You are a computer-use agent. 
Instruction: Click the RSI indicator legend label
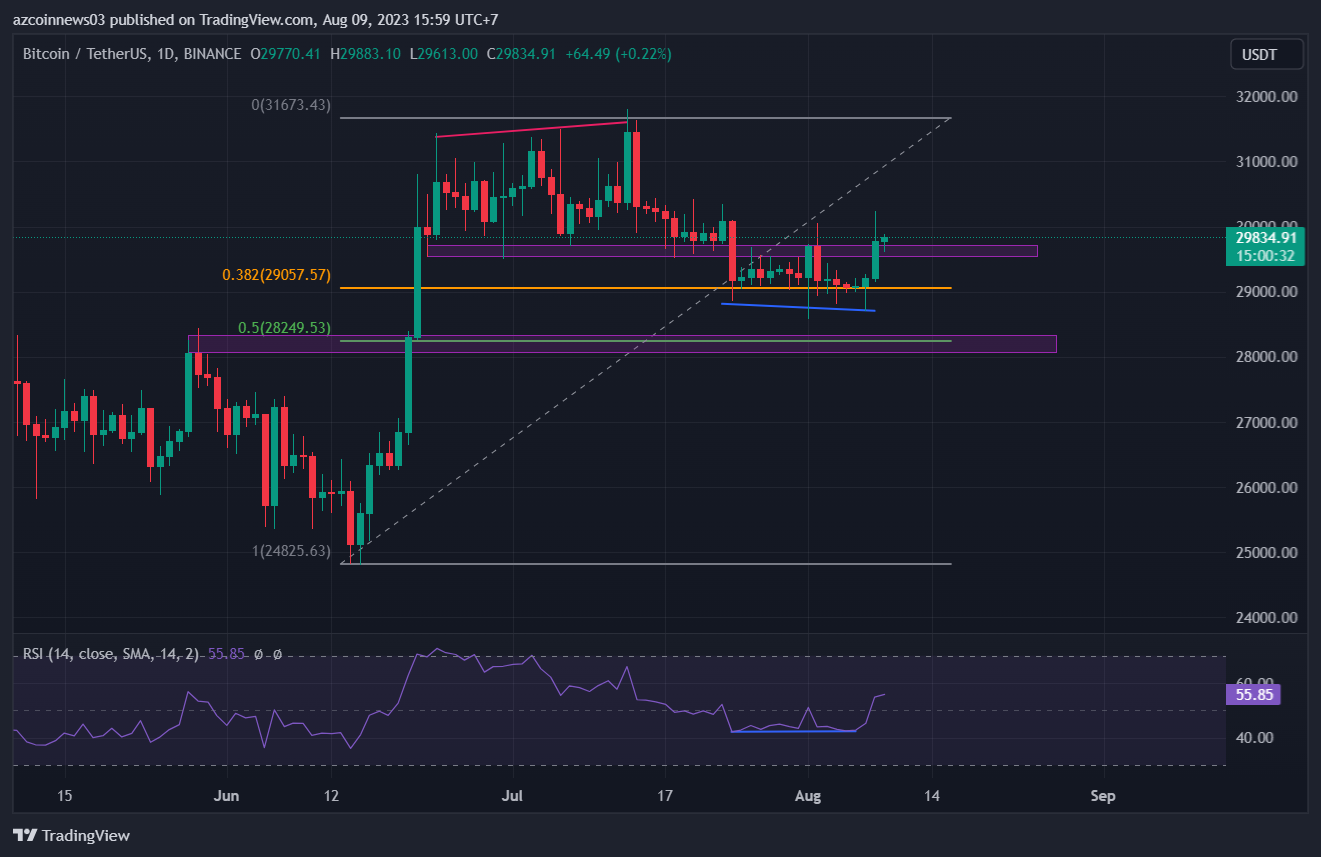[x=110, y=654]
